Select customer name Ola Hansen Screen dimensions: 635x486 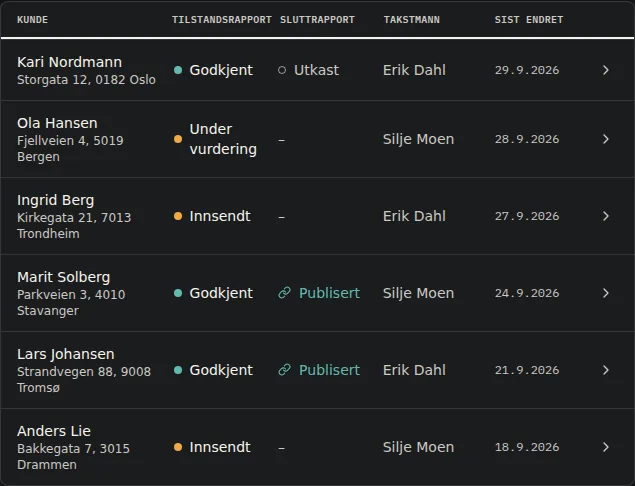pyautogui.click(x=57, y=123)
